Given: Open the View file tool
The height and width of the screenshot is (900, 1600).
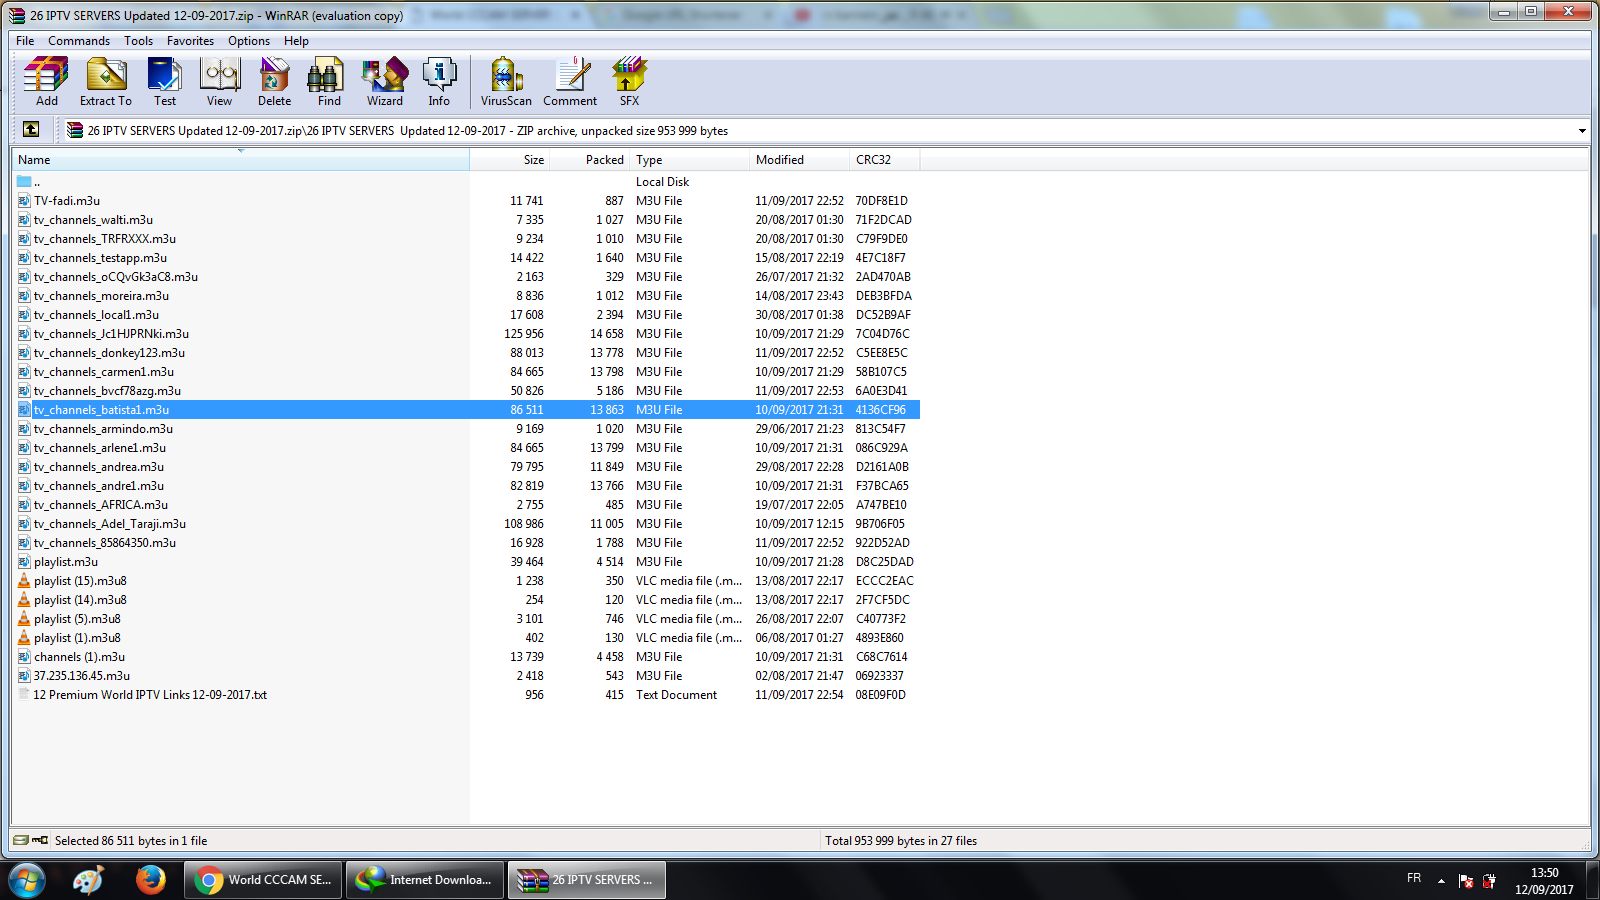Looking at the screenshot, I should 219,81.
